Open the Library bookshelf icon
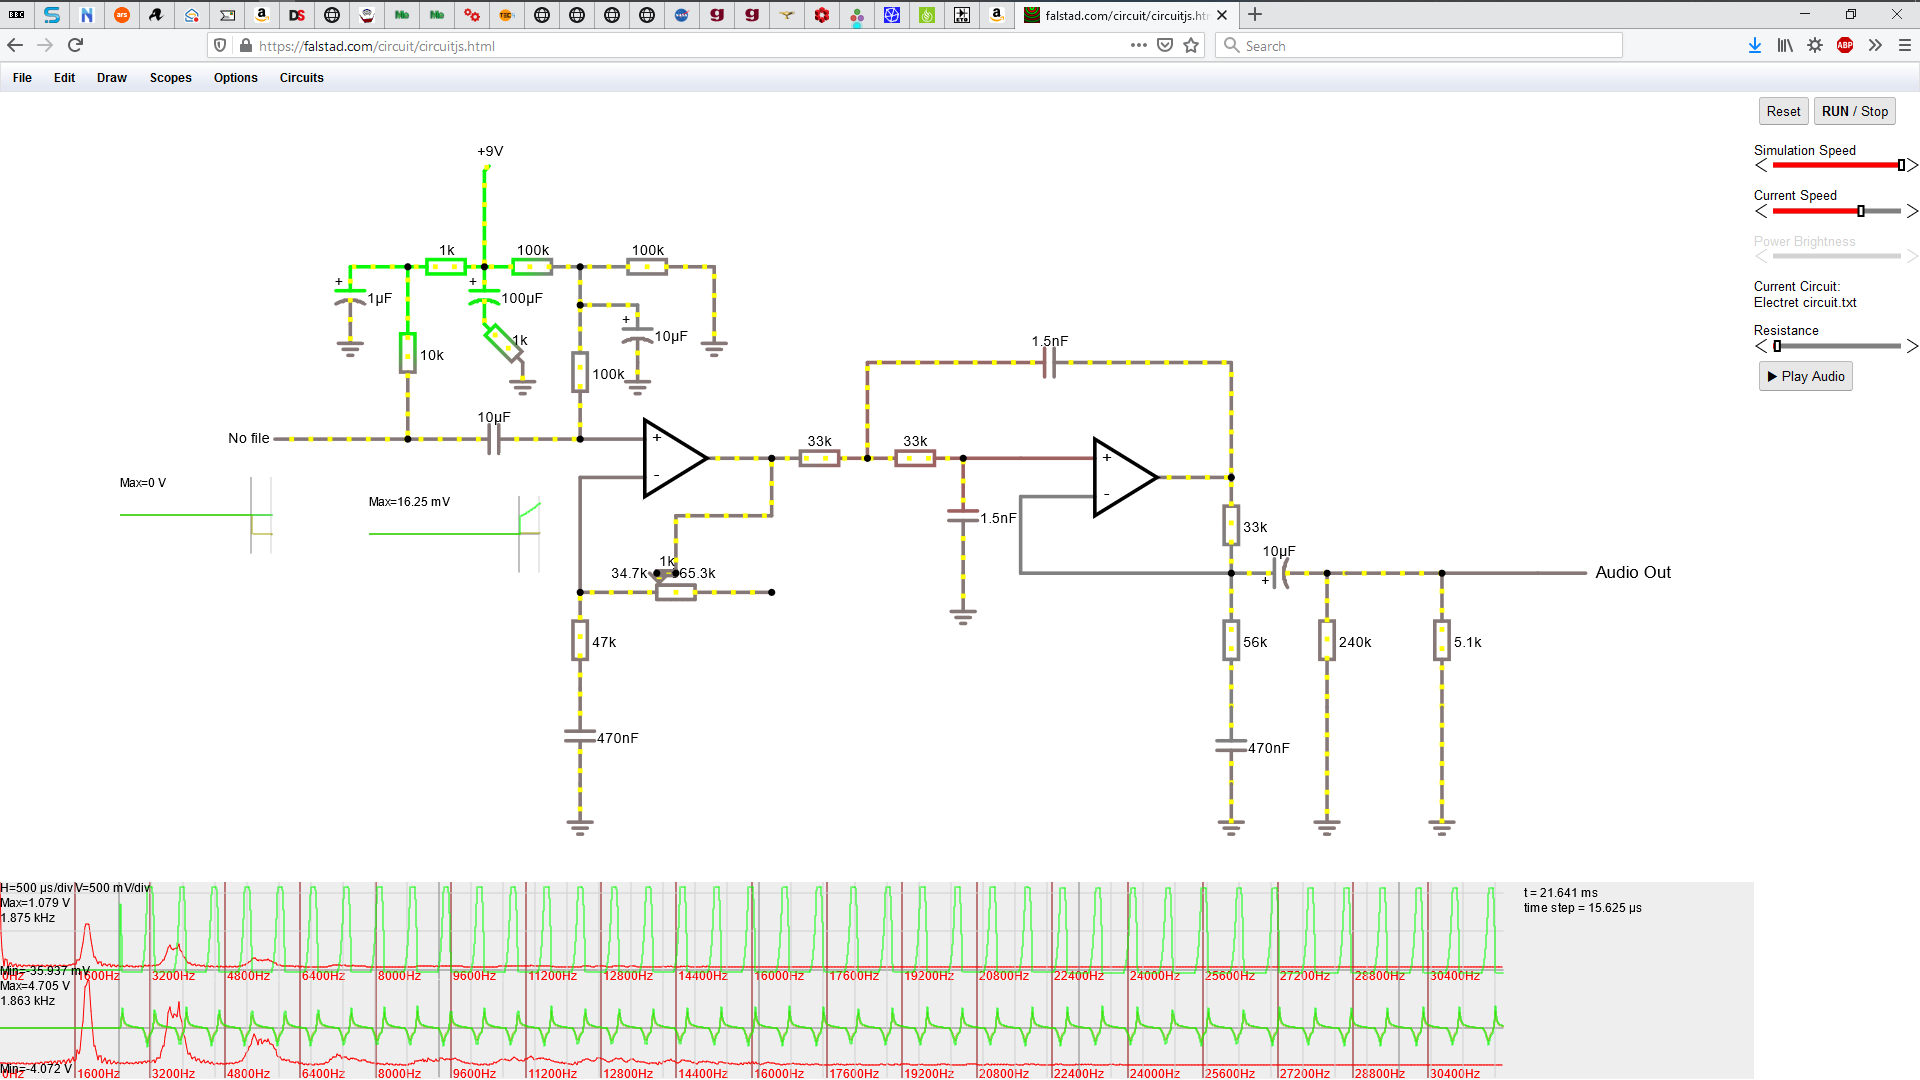The image size is (1920, 1080). tap(1785, 45)
